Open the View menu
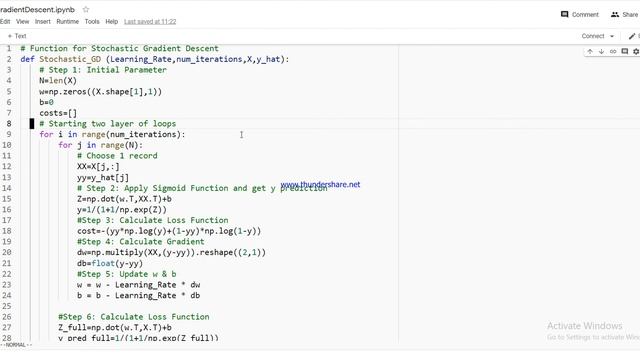The height and width of the screenshot is (360, 640). 22,22
